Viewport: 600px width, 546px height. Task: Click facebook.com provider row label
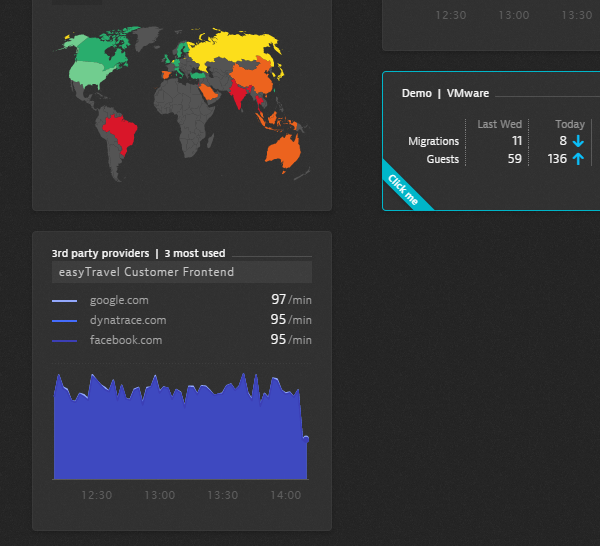tap(126, 340)
